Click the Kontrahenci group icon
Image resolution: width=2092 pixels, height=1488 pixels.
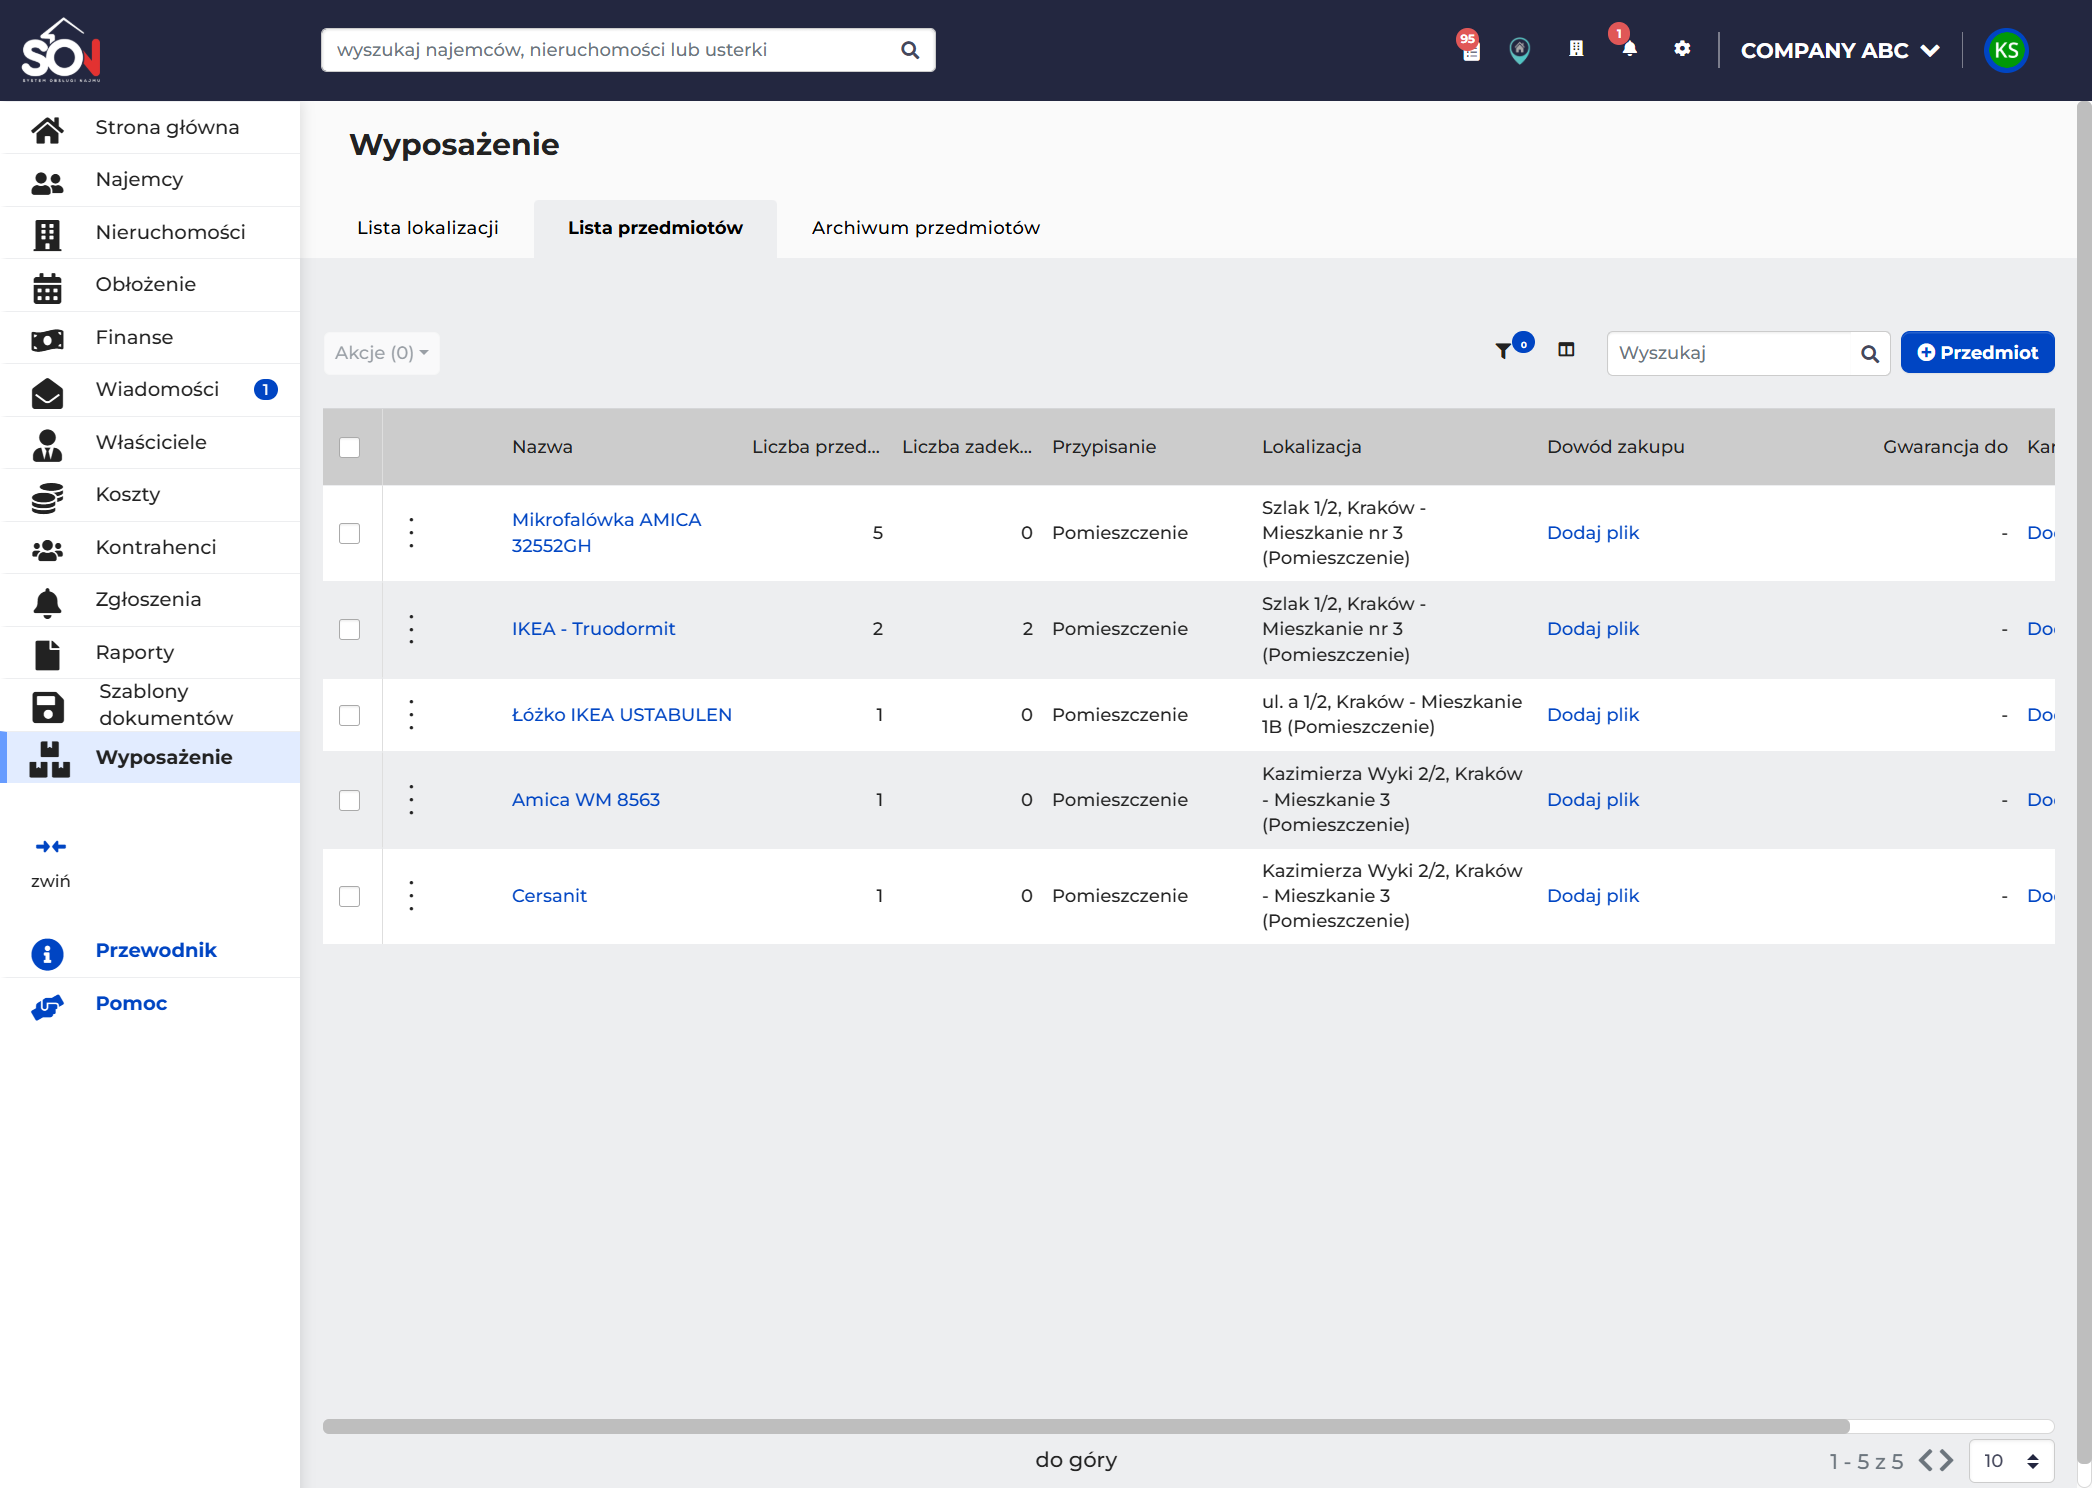(x=47, y=549)
